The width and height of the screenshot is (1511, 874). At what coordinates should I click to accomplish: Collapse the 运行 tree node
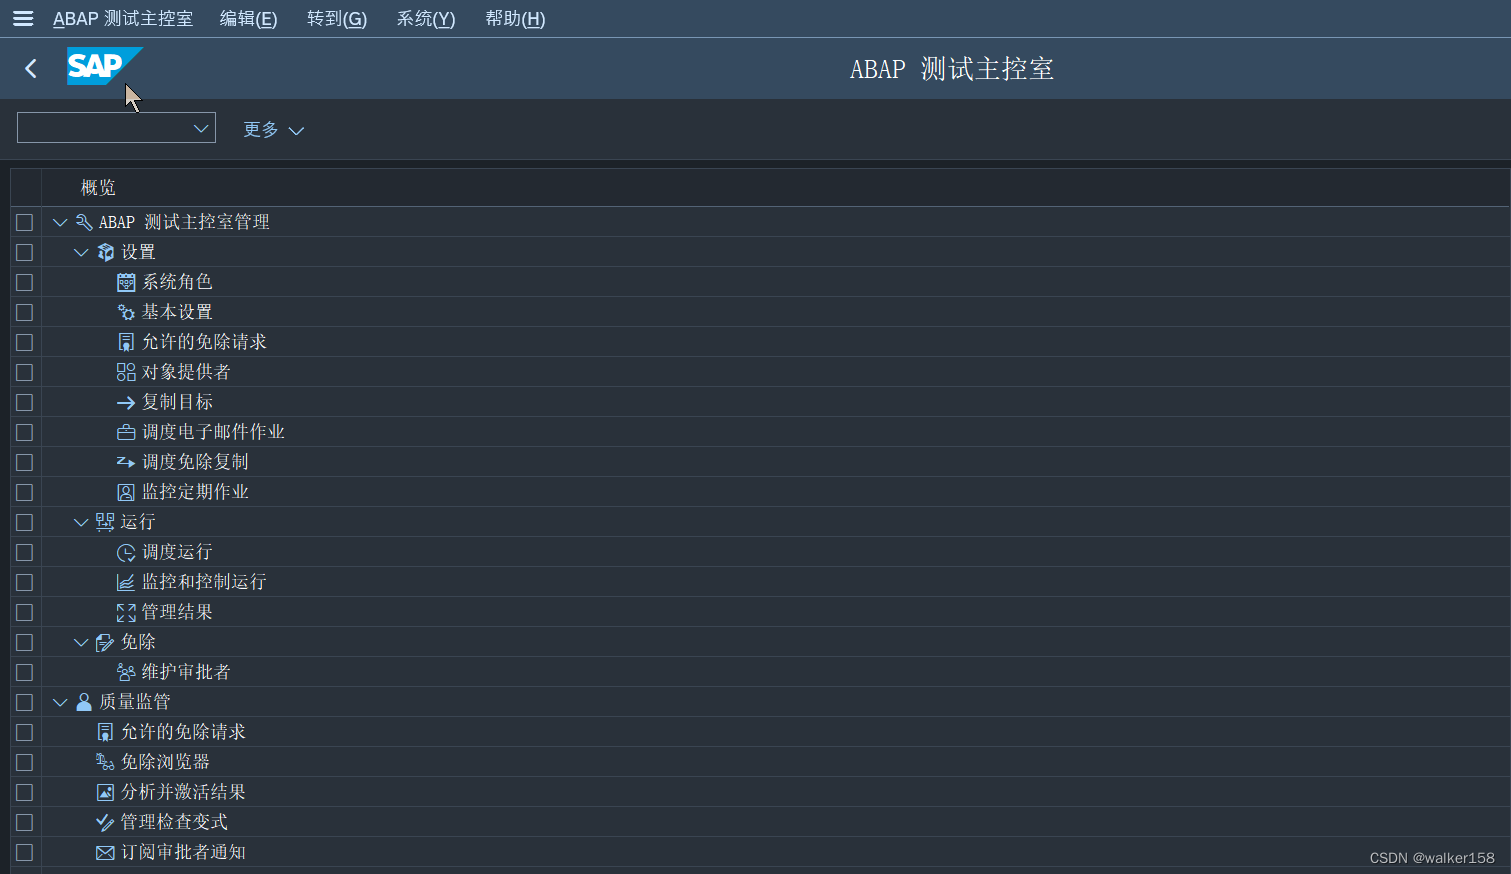click(x=81, y=521)
